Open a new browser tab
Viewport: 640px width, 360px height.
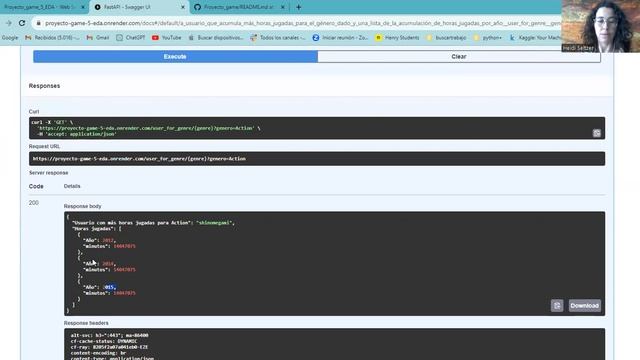pos(298,7)
